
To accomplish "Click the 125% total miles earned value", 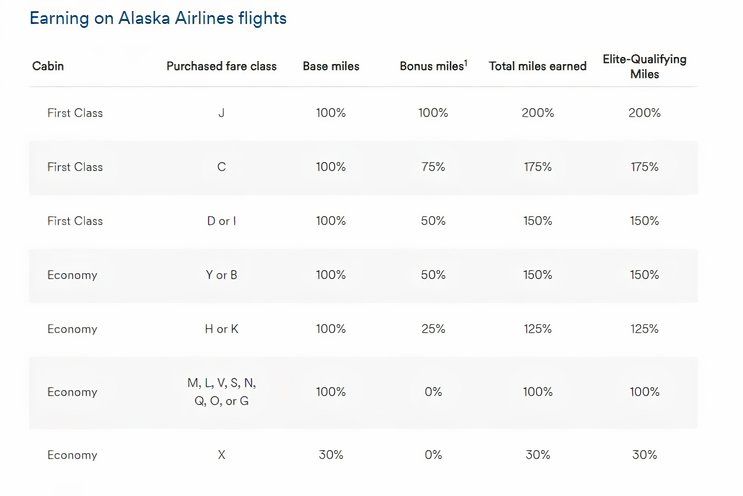I will pyautogui.click(x=537, y=329).
